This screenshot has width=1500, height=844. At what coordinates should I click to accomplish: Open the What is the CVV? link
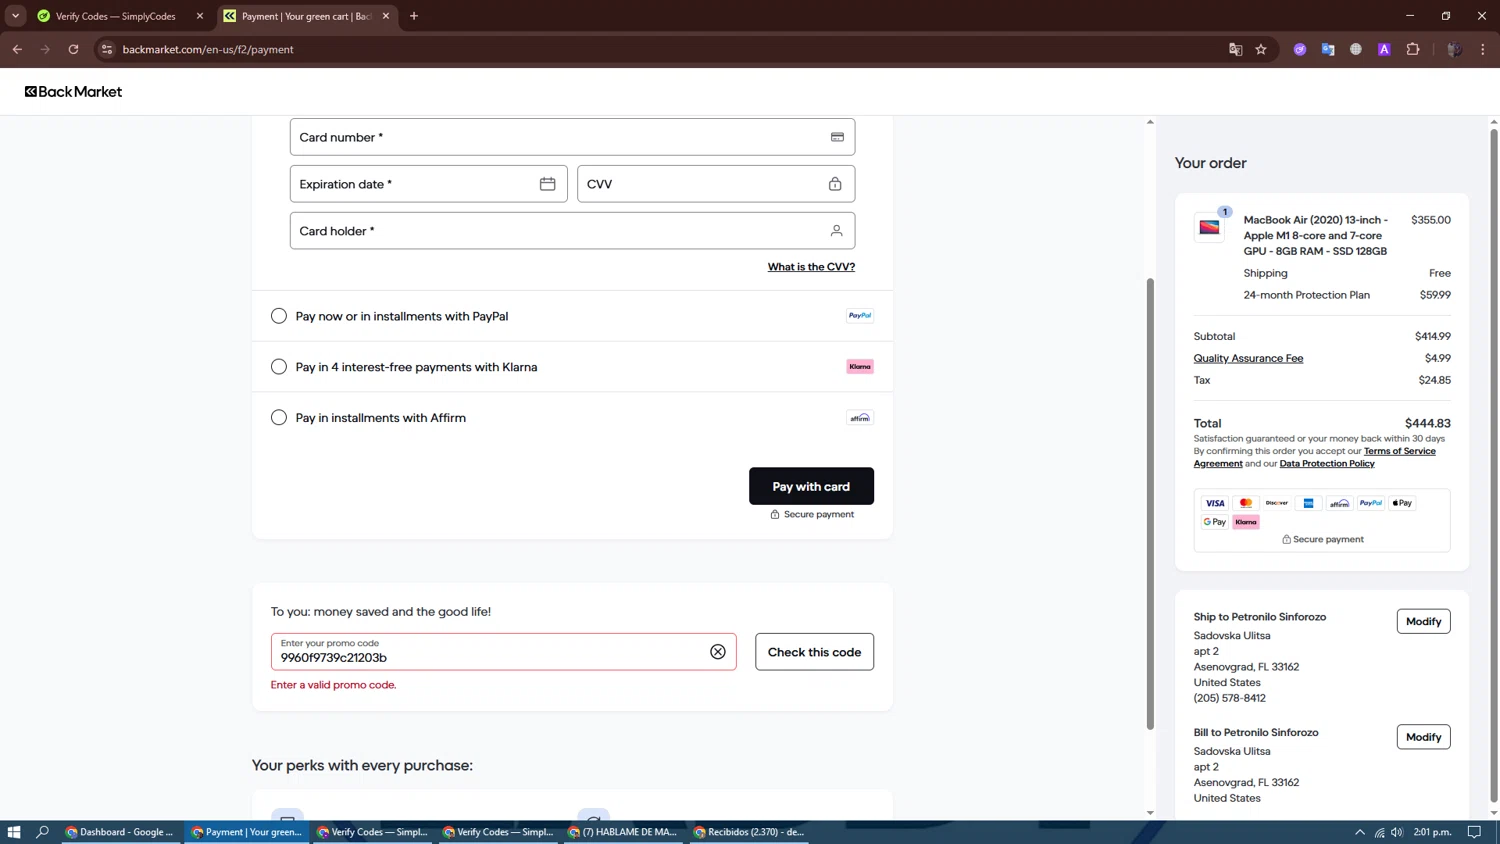point(811,267)
